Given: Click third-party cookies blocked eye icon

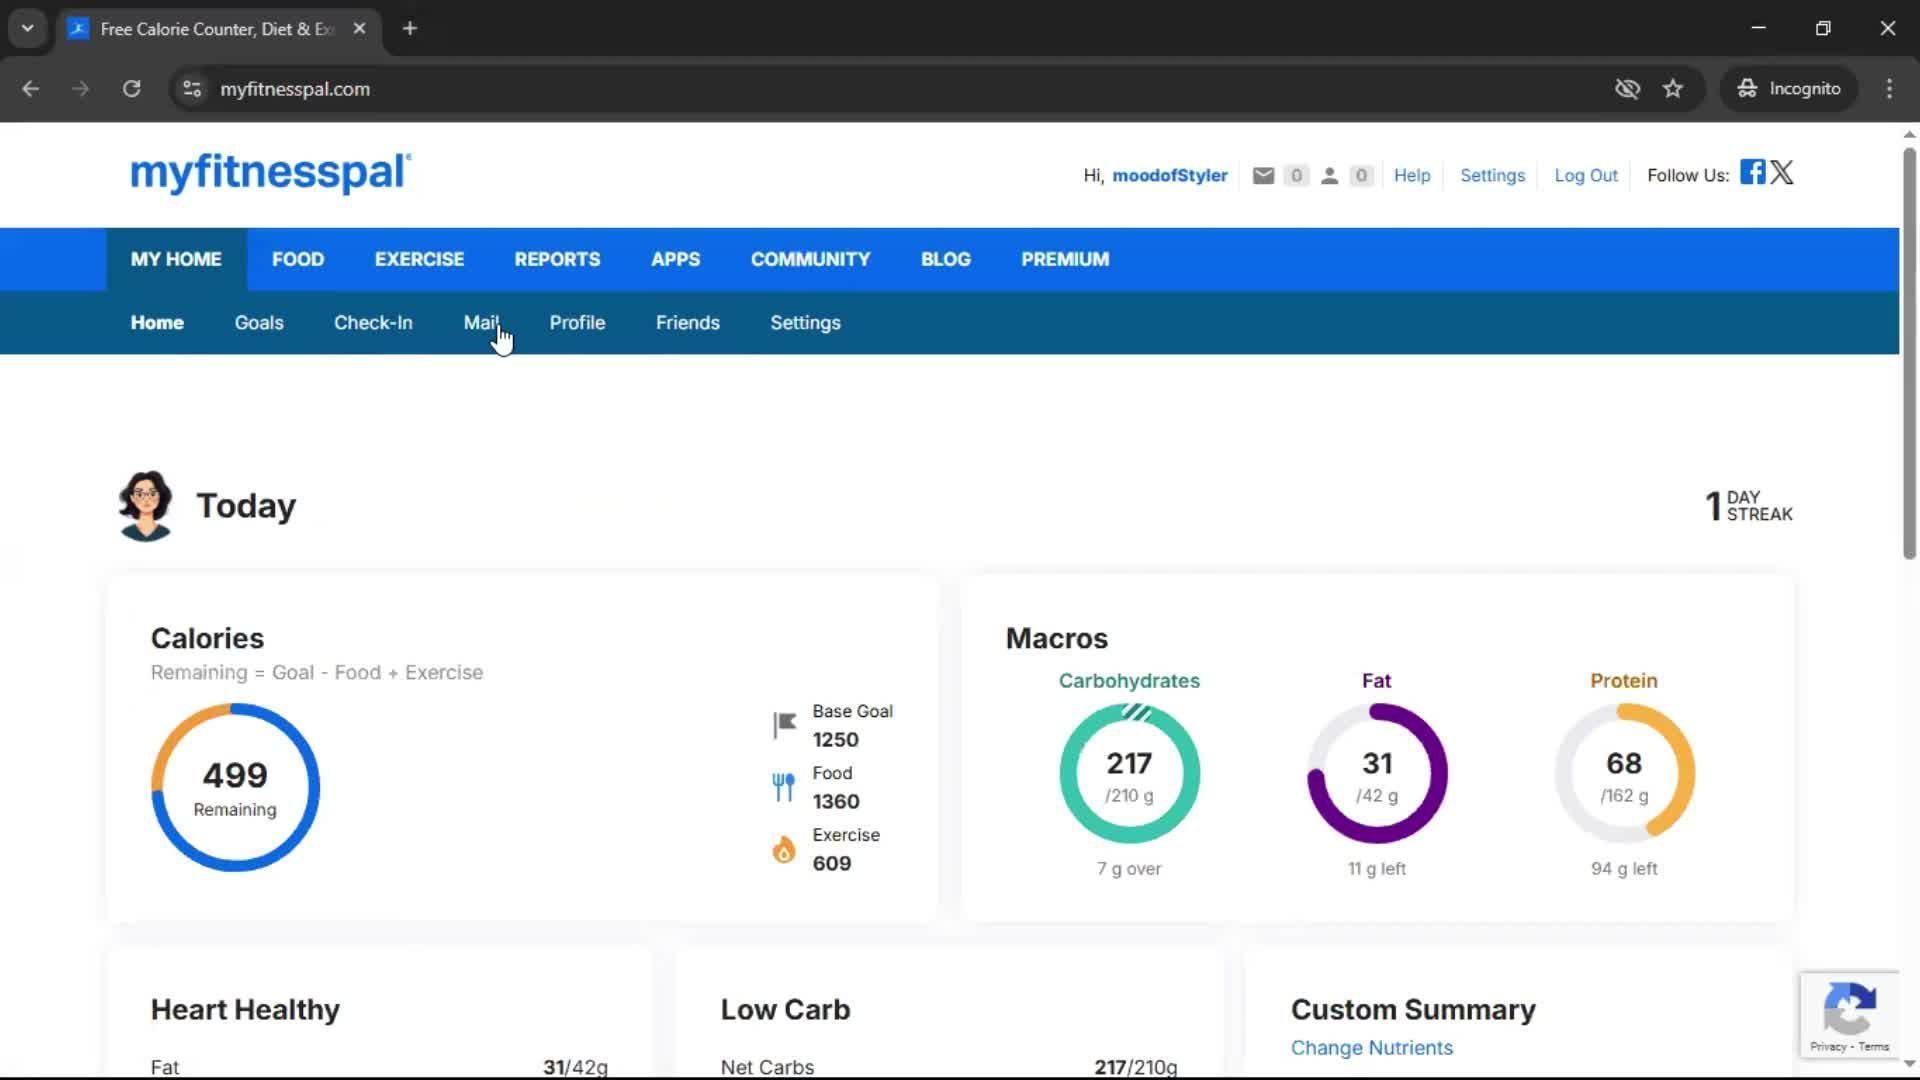Looking at the screenshot, I should [x=1627, y=89].
